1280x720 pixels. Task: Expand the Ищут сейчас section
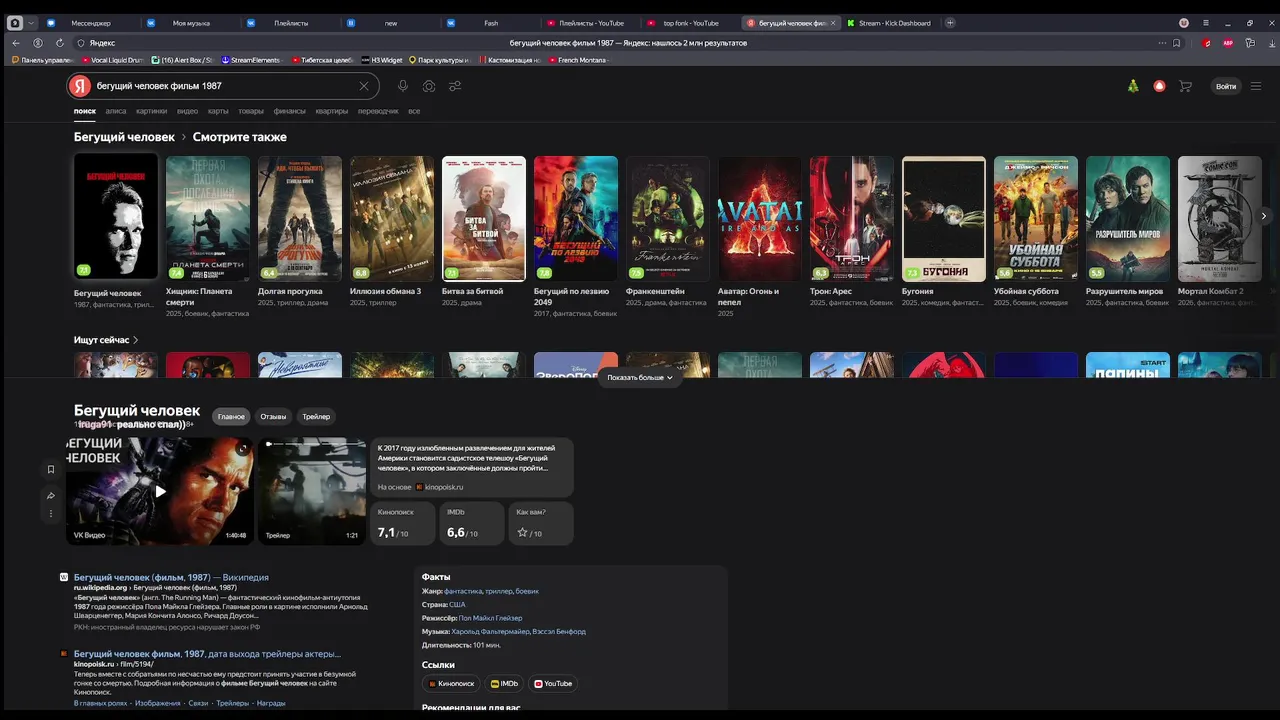106,340
